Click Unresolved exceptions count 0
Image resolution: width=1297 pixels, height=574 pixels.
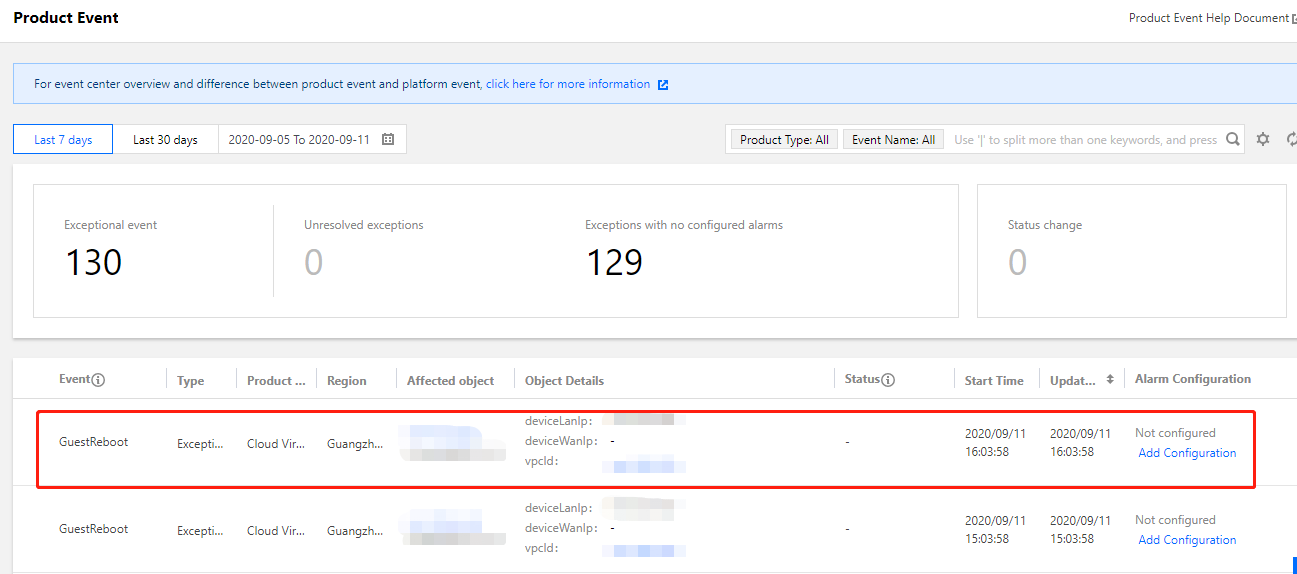(x=313, y=263)
